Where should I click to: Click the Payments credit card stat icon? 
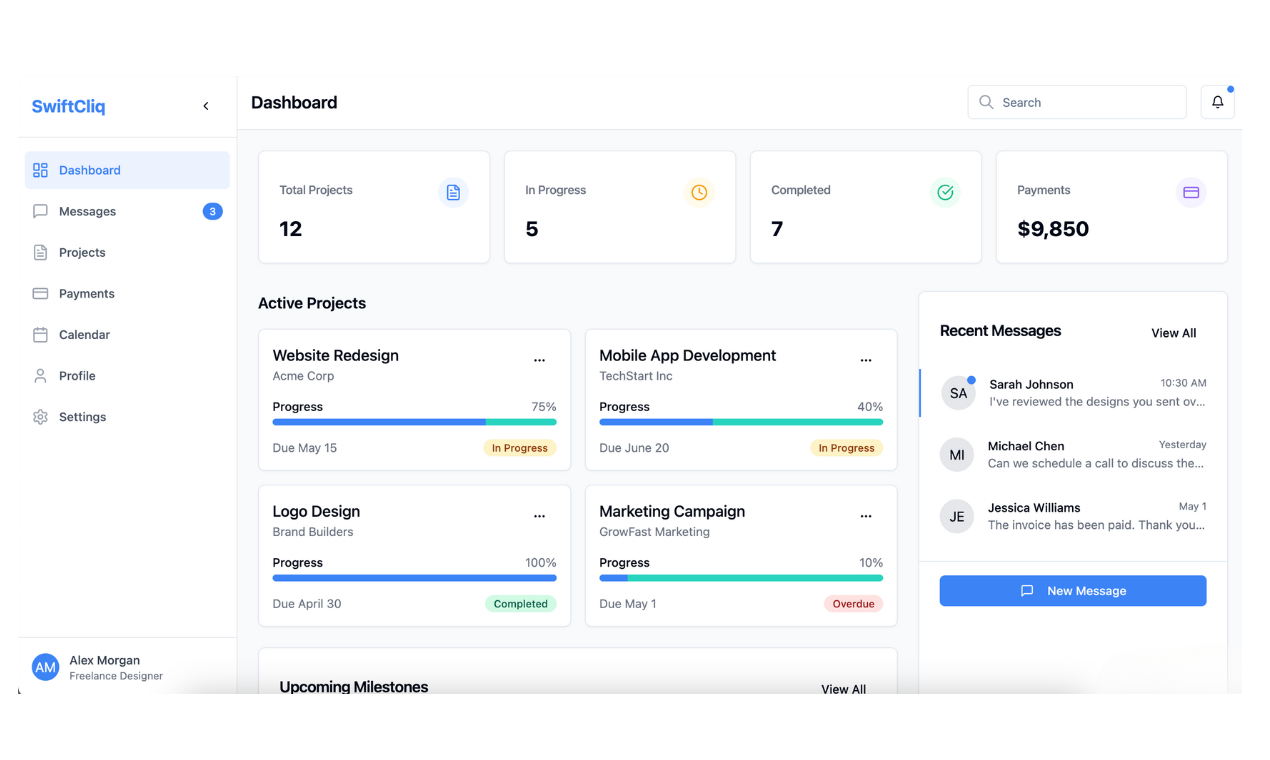click(x=1191, y=192)
